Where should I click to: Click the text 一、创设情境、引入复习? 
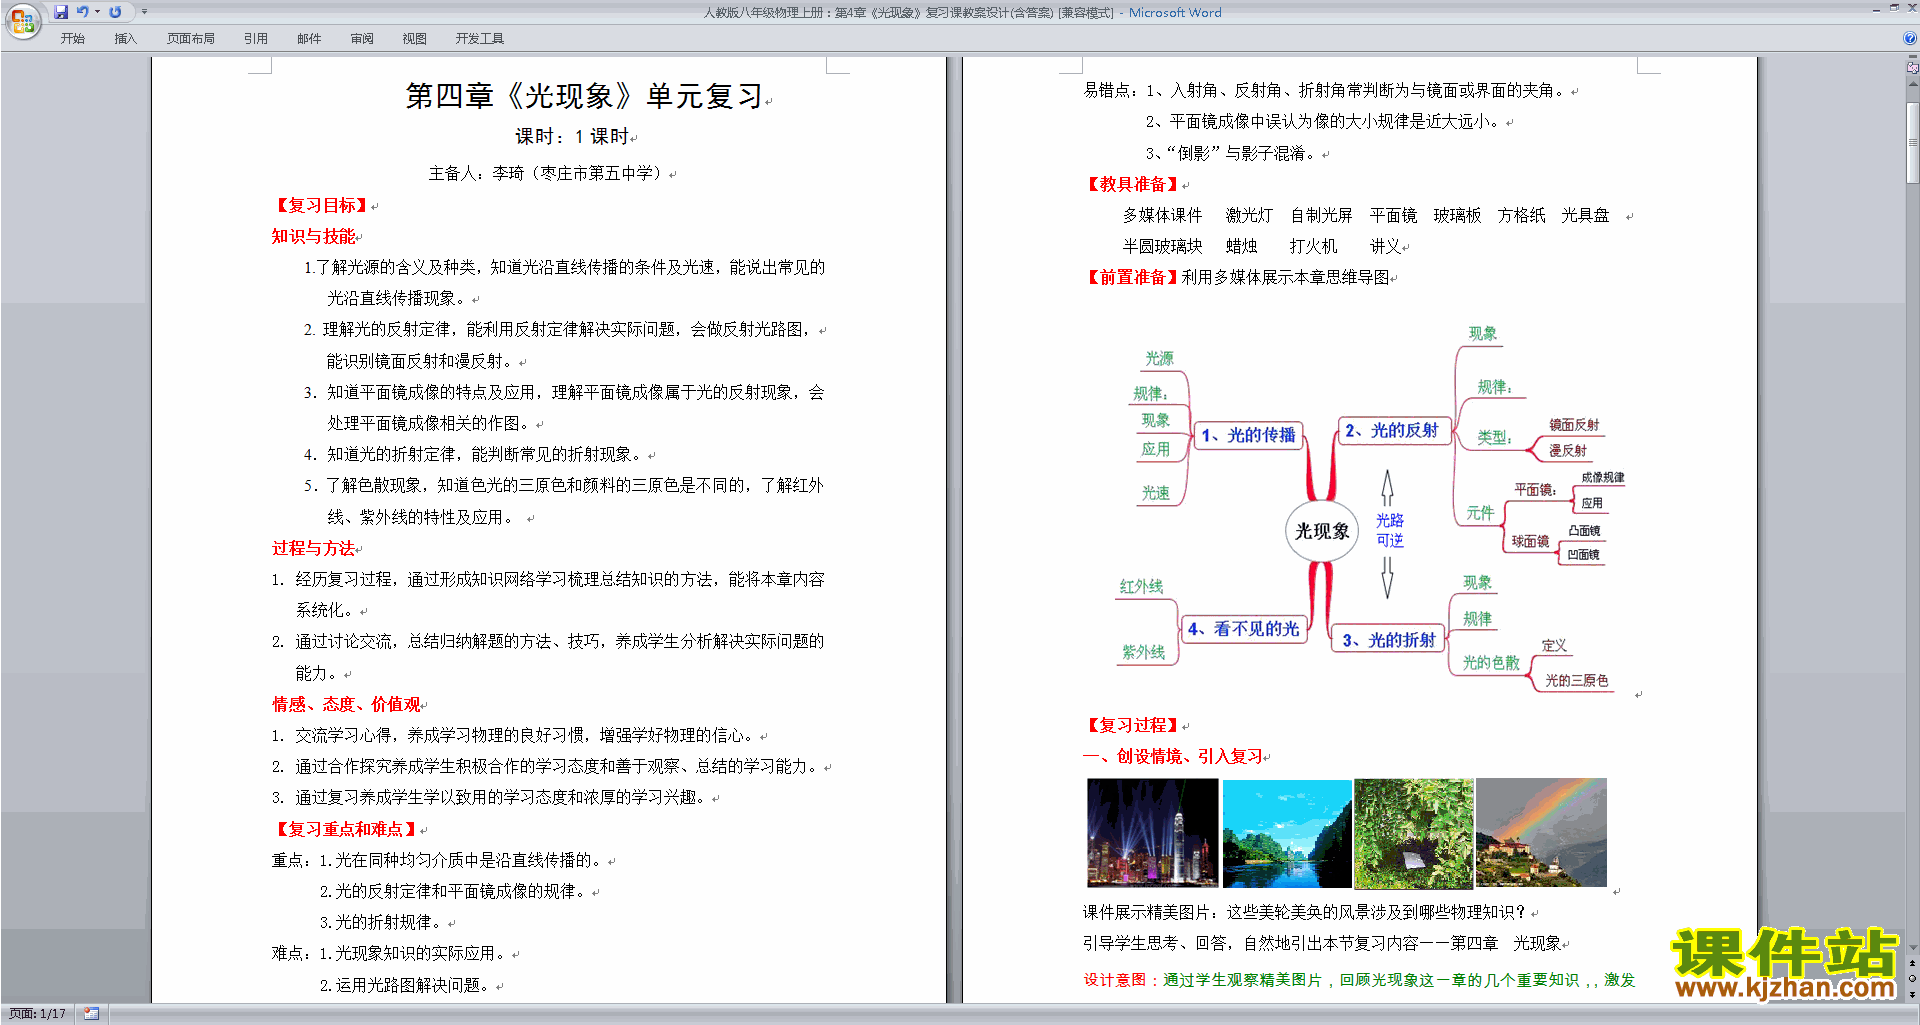1173,756
